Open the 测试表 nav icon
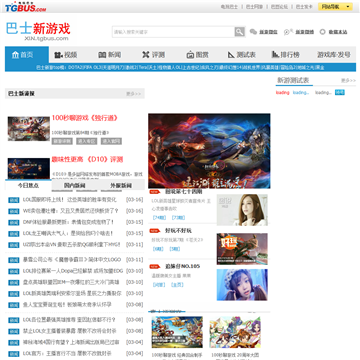360x360 pixels. 232,55
